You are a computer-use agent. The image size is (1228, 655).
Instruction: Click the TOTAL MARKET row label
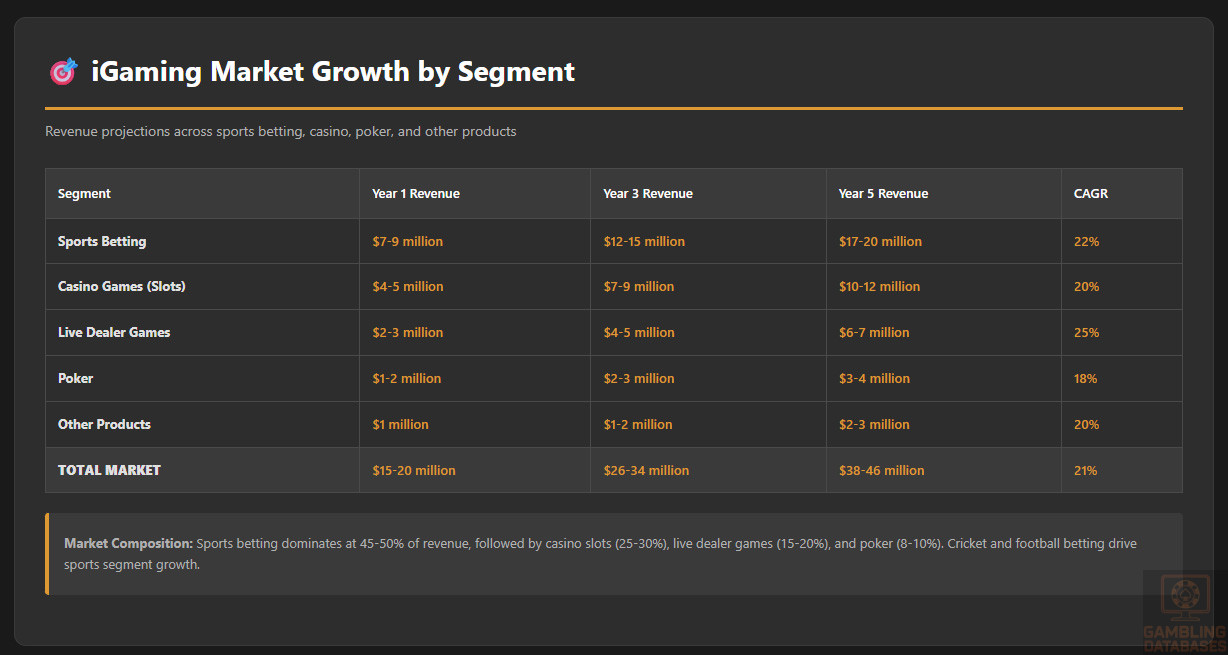[x=109, y=470]
